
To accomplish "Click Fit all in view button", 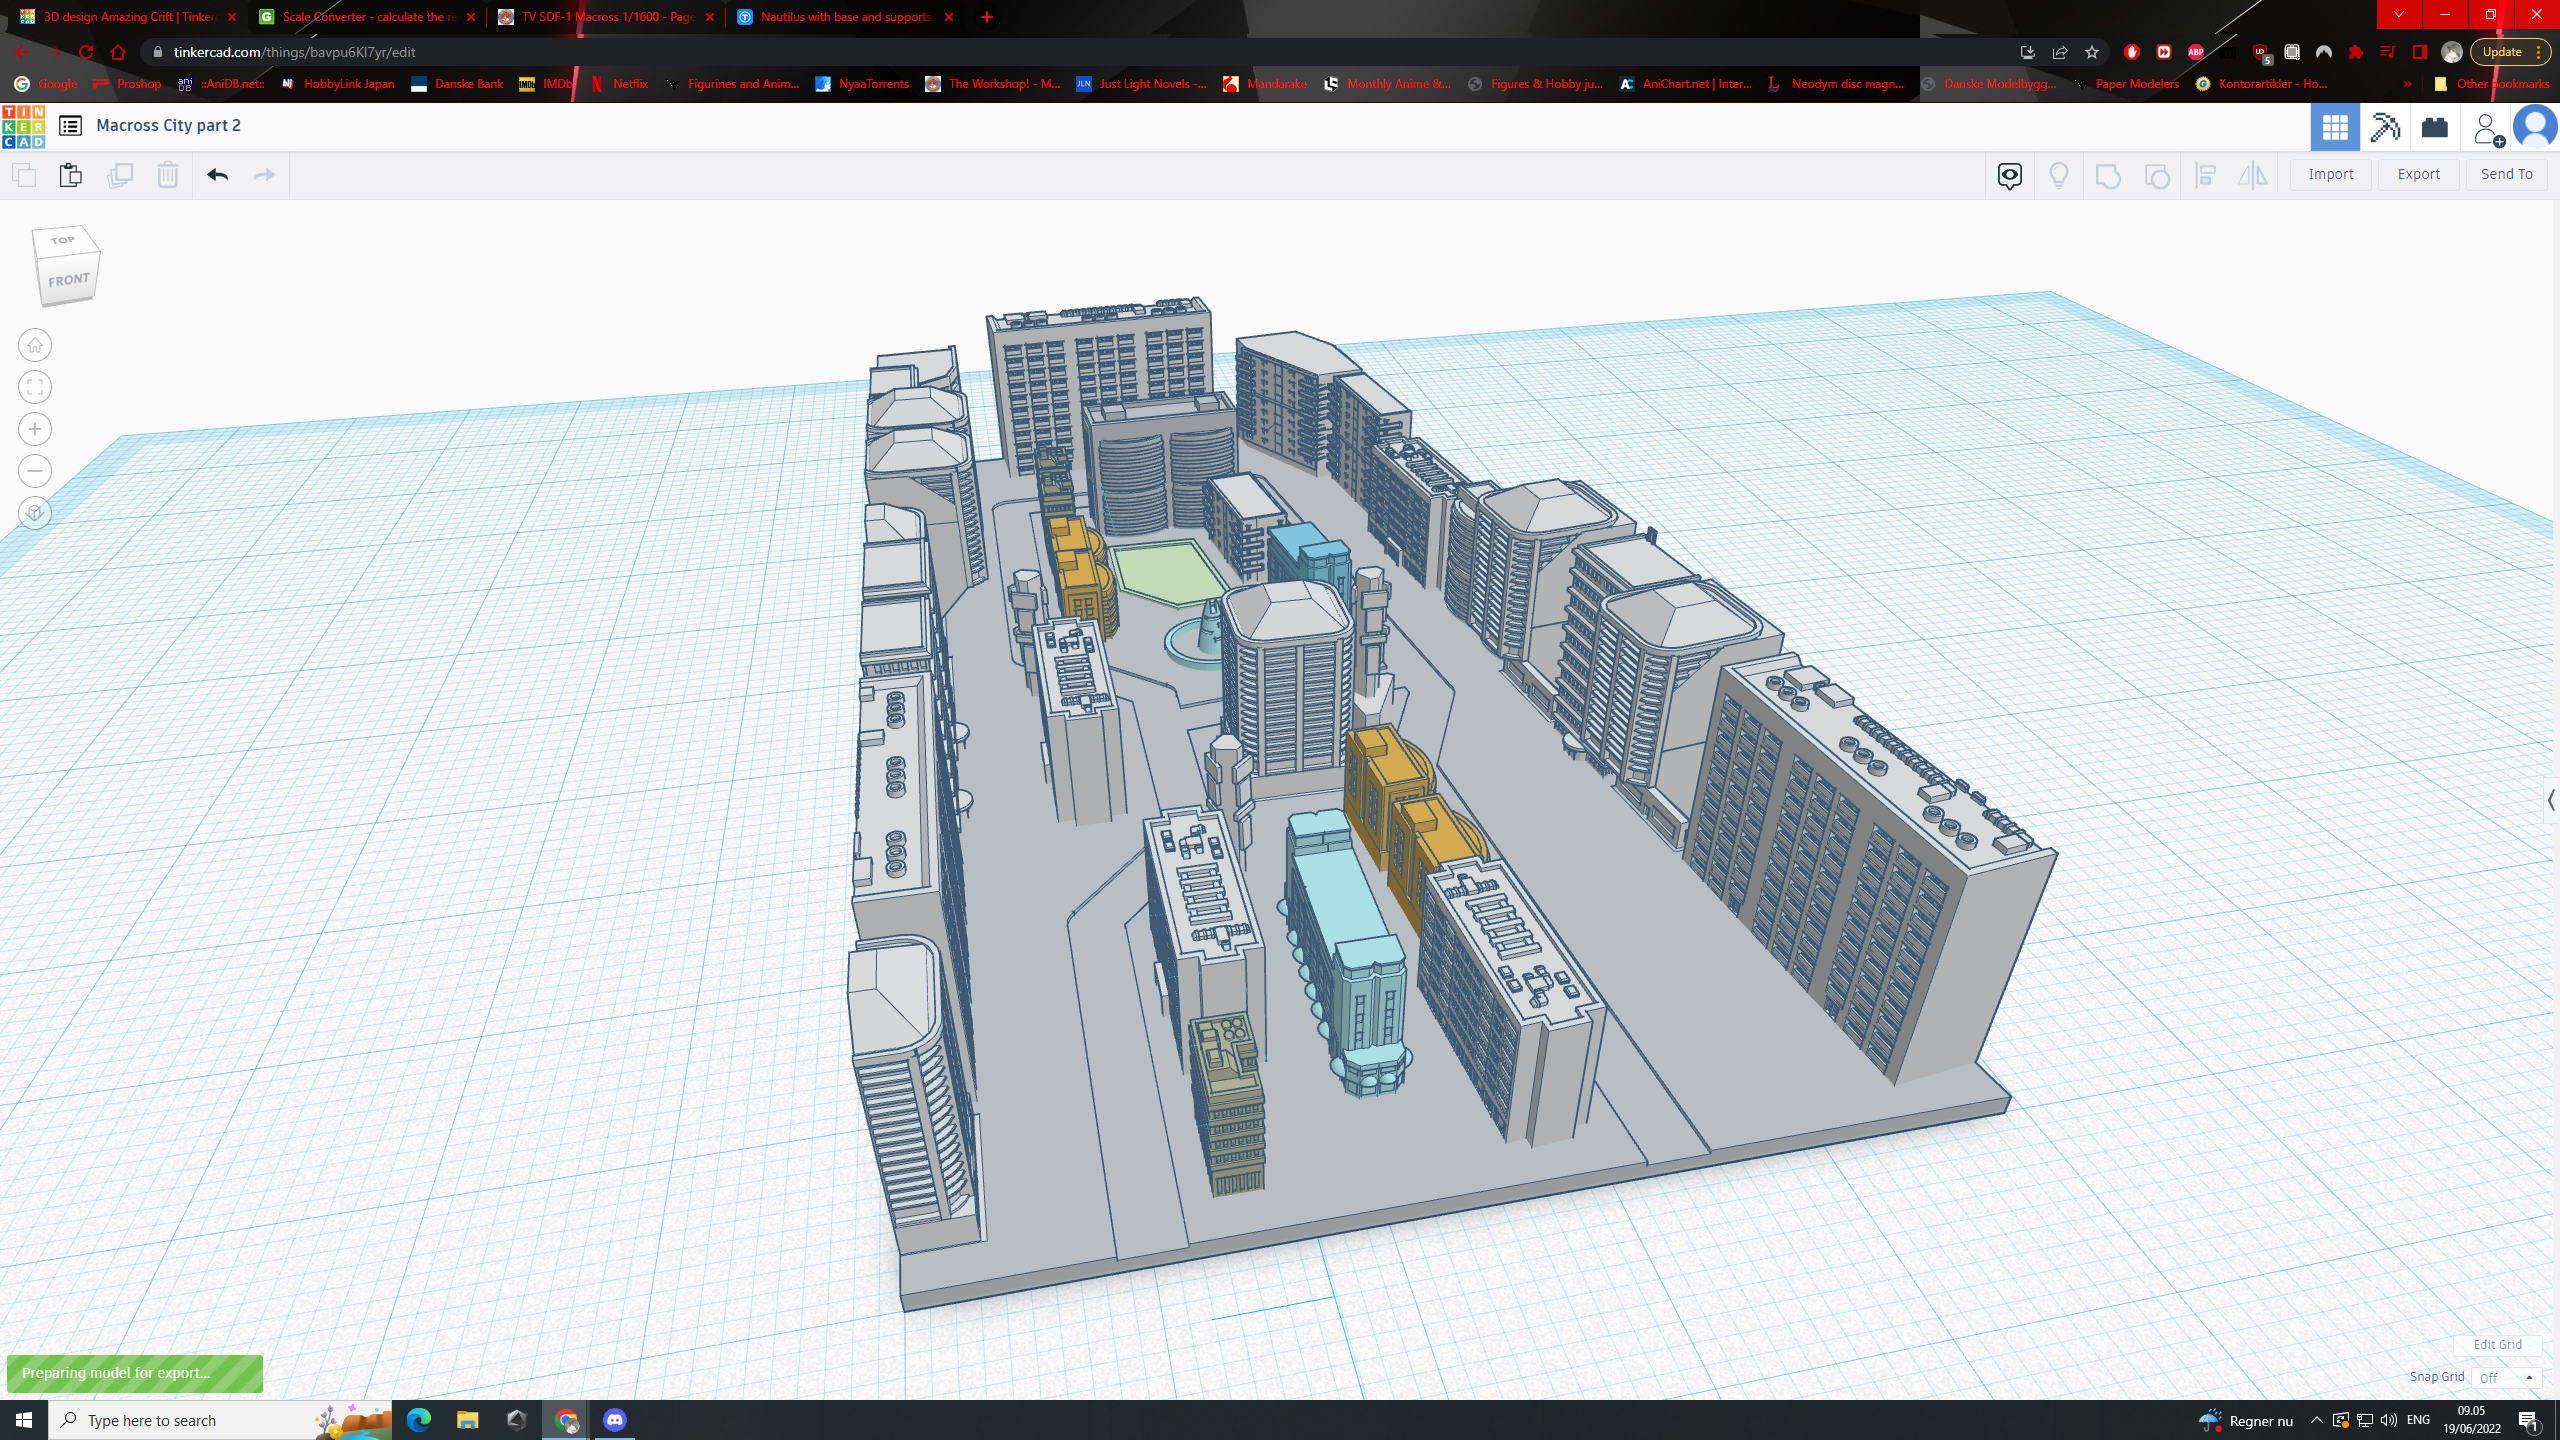I will [35, 387].
